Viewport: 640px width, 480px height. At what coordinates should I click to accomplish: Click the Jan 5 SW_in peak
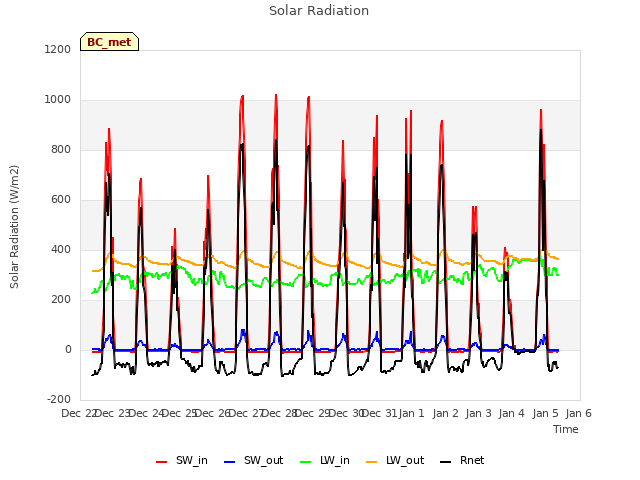541,111
